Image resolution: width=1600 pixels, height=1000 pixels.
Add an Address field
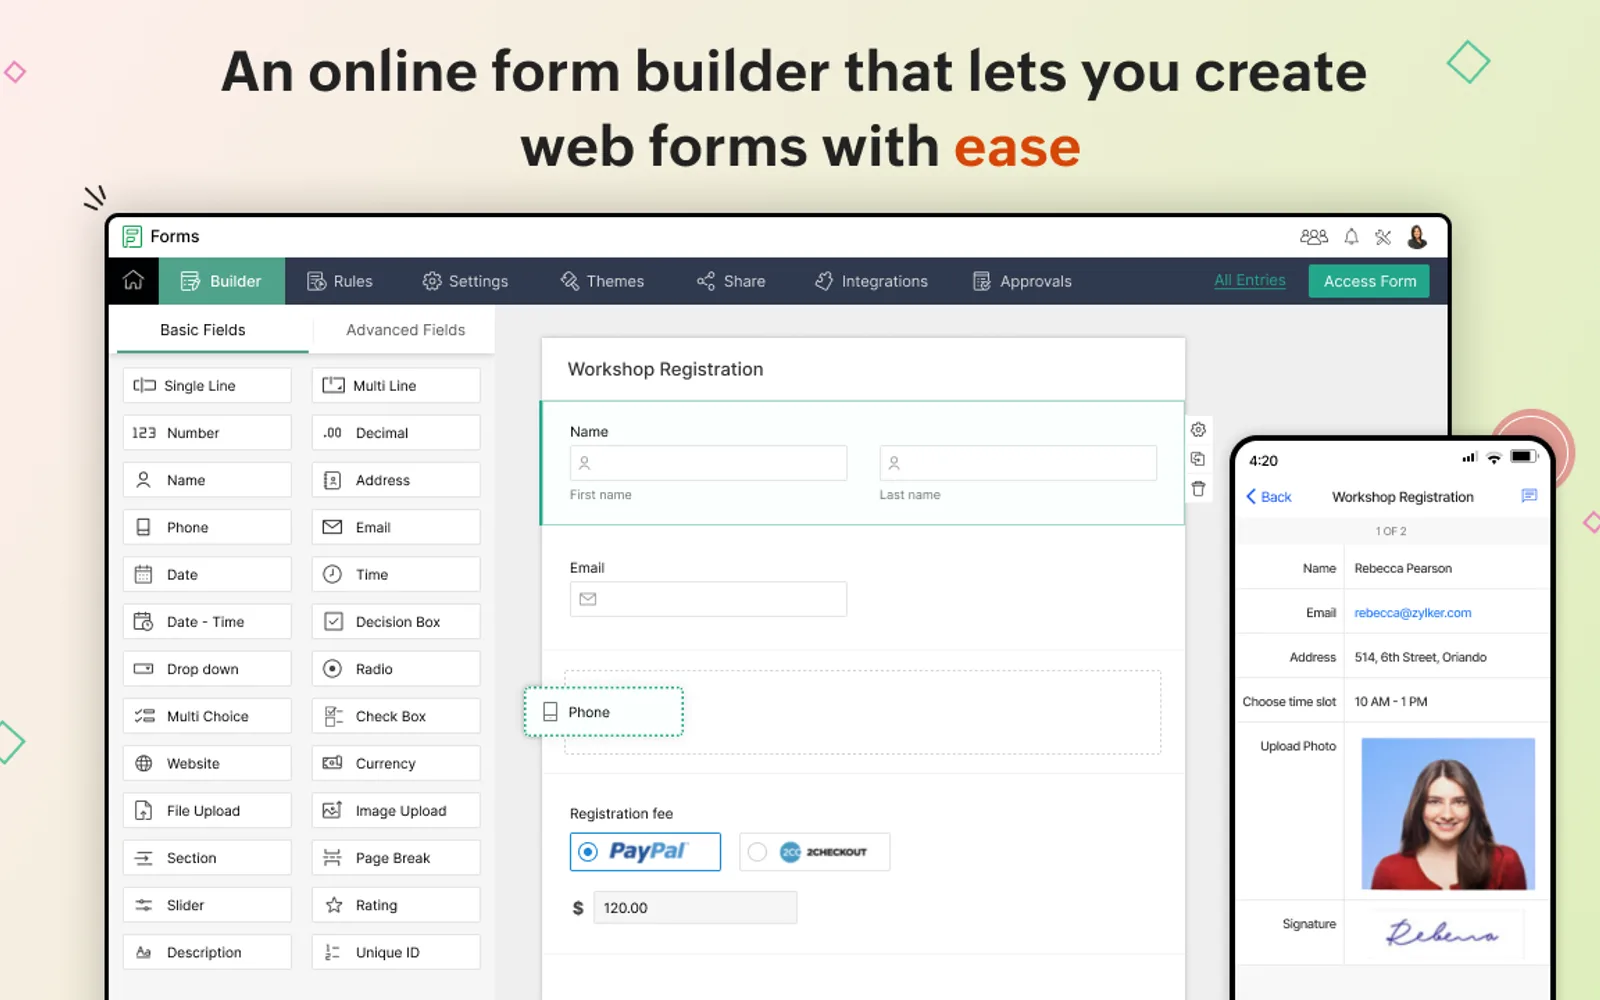coord(396,480)
